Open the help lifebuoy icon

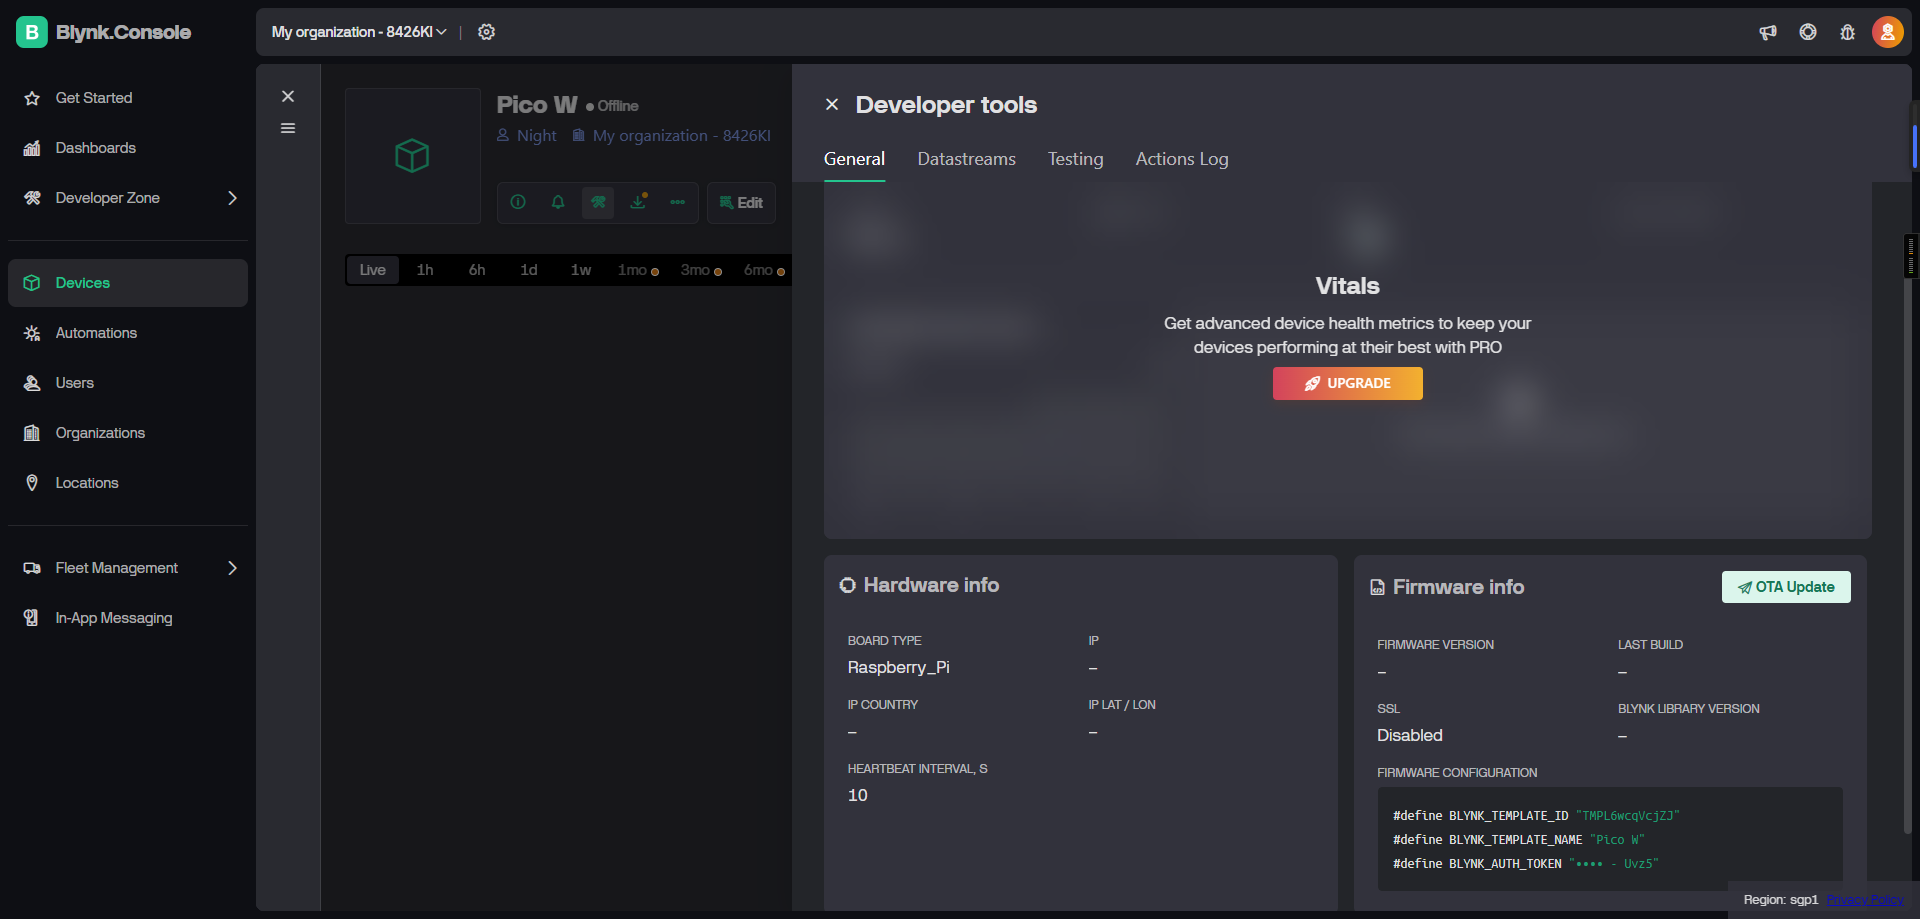click(x=1808, y=32)
